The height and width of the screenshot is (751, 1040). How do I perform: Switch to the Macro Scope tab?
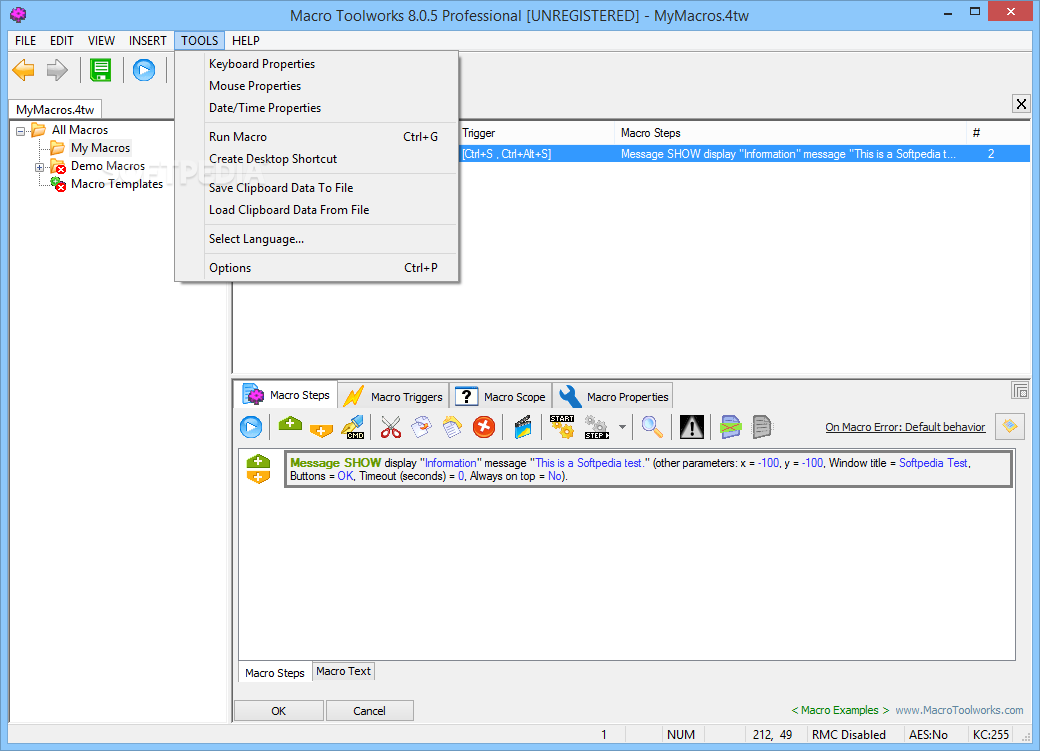coord(501,396)
